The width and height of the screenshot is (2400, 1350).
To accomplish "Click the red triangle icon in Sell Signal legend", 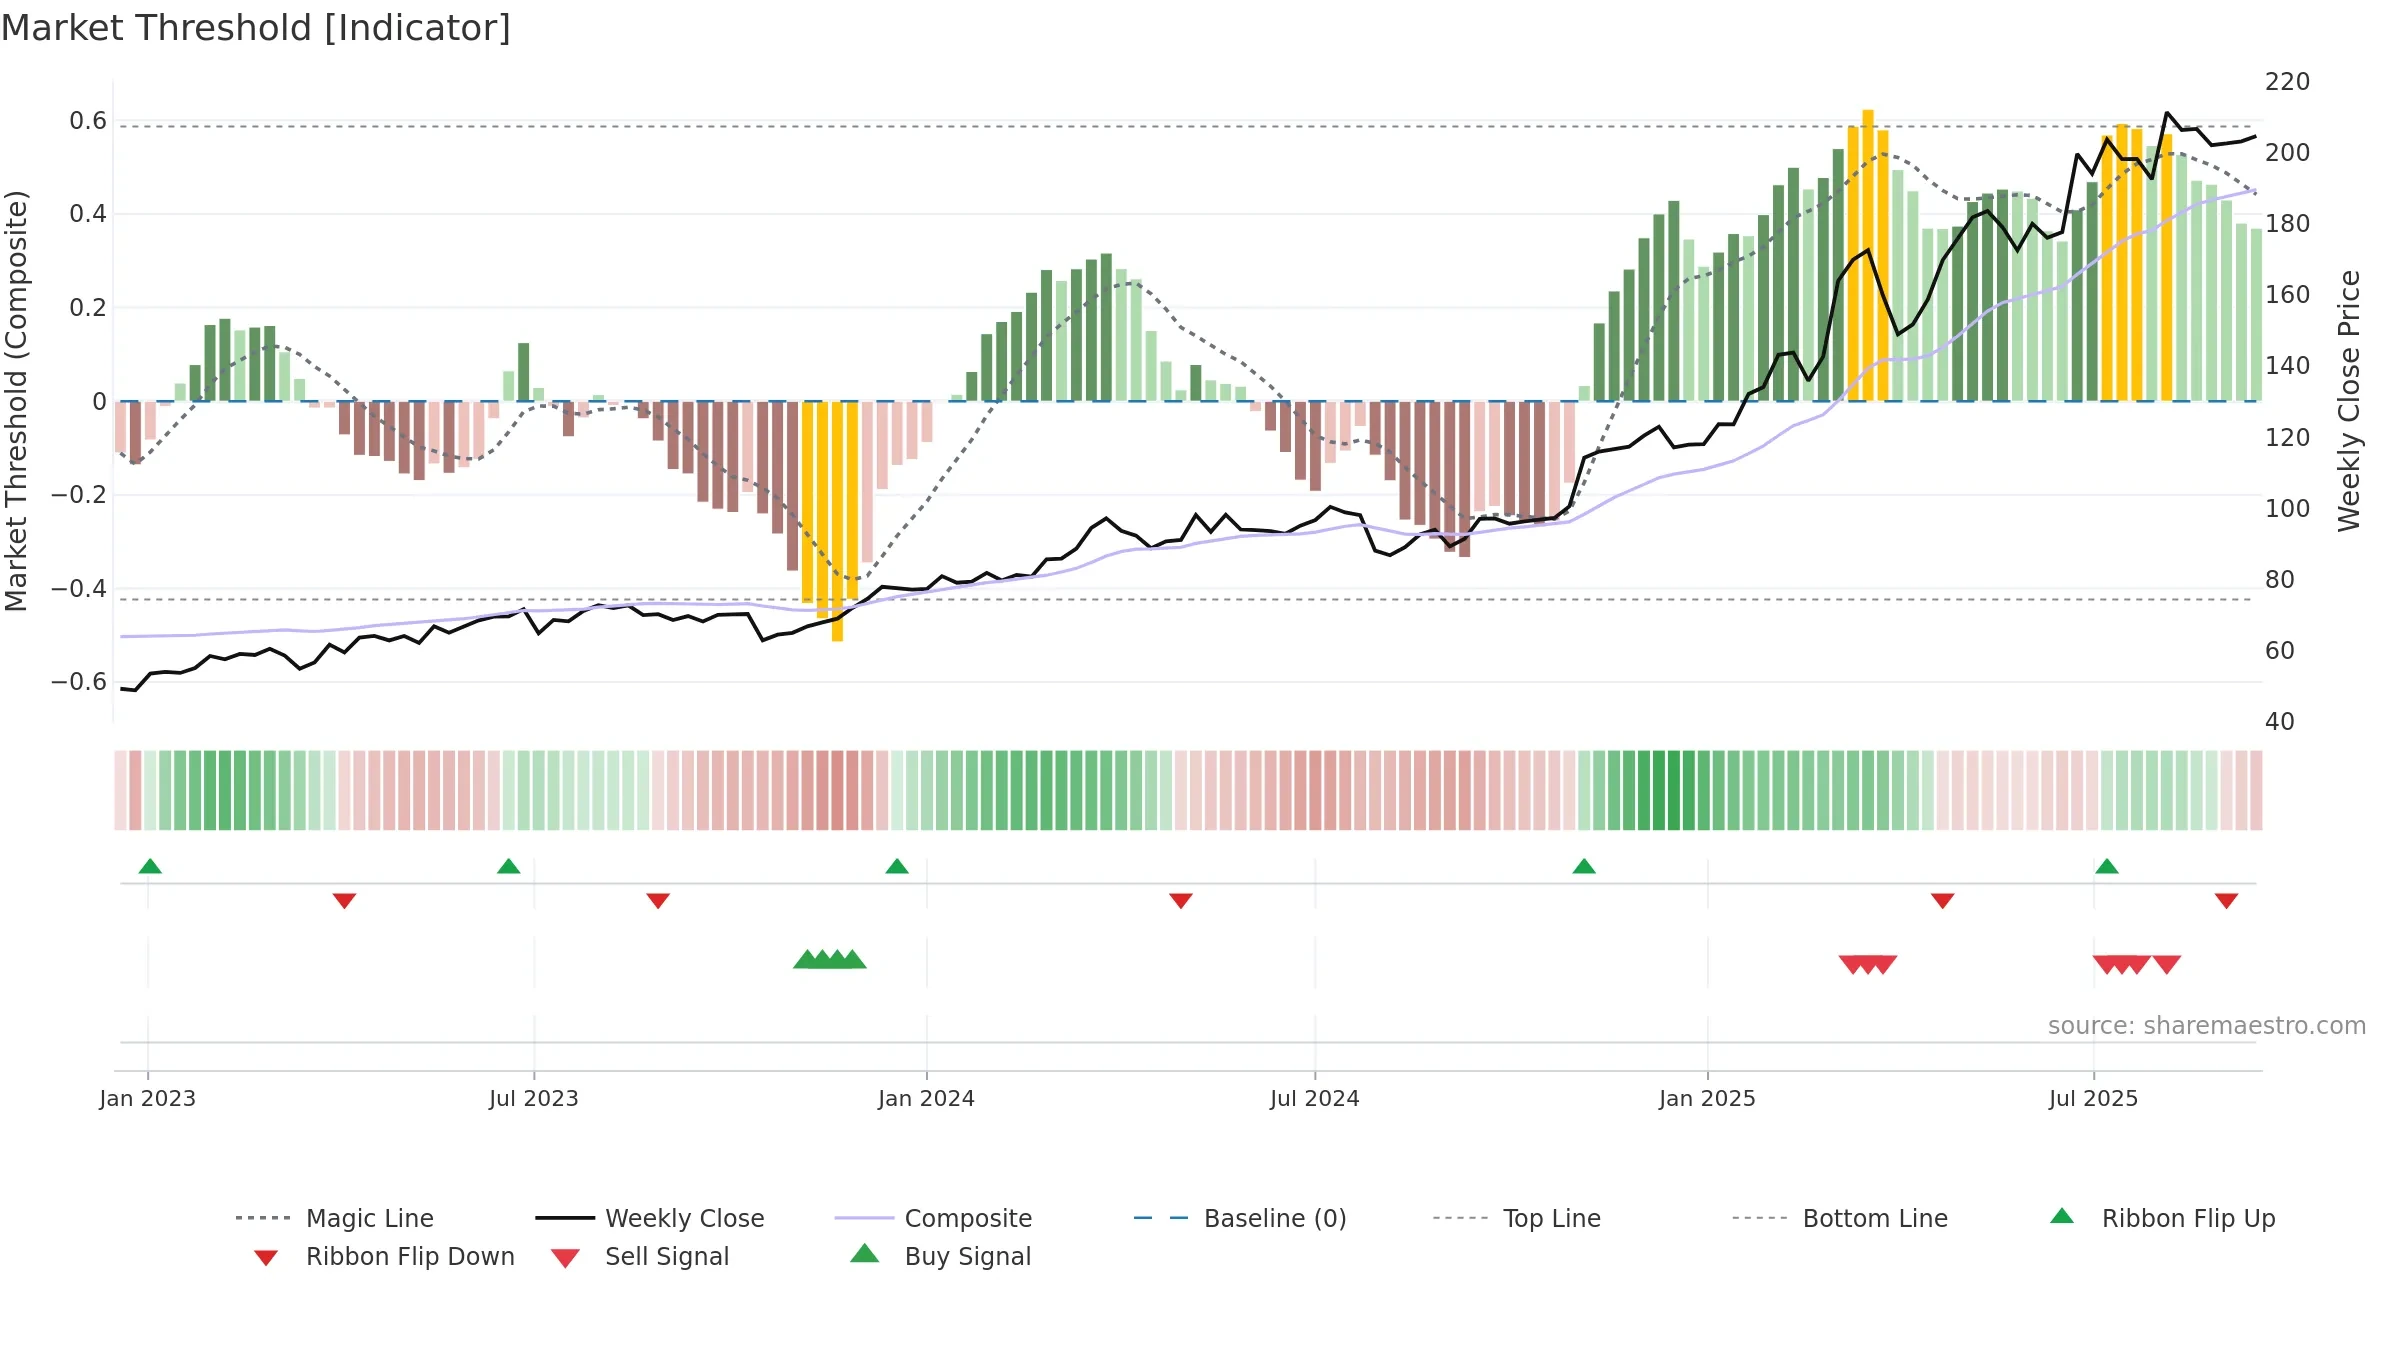I will coord(566,1258).
